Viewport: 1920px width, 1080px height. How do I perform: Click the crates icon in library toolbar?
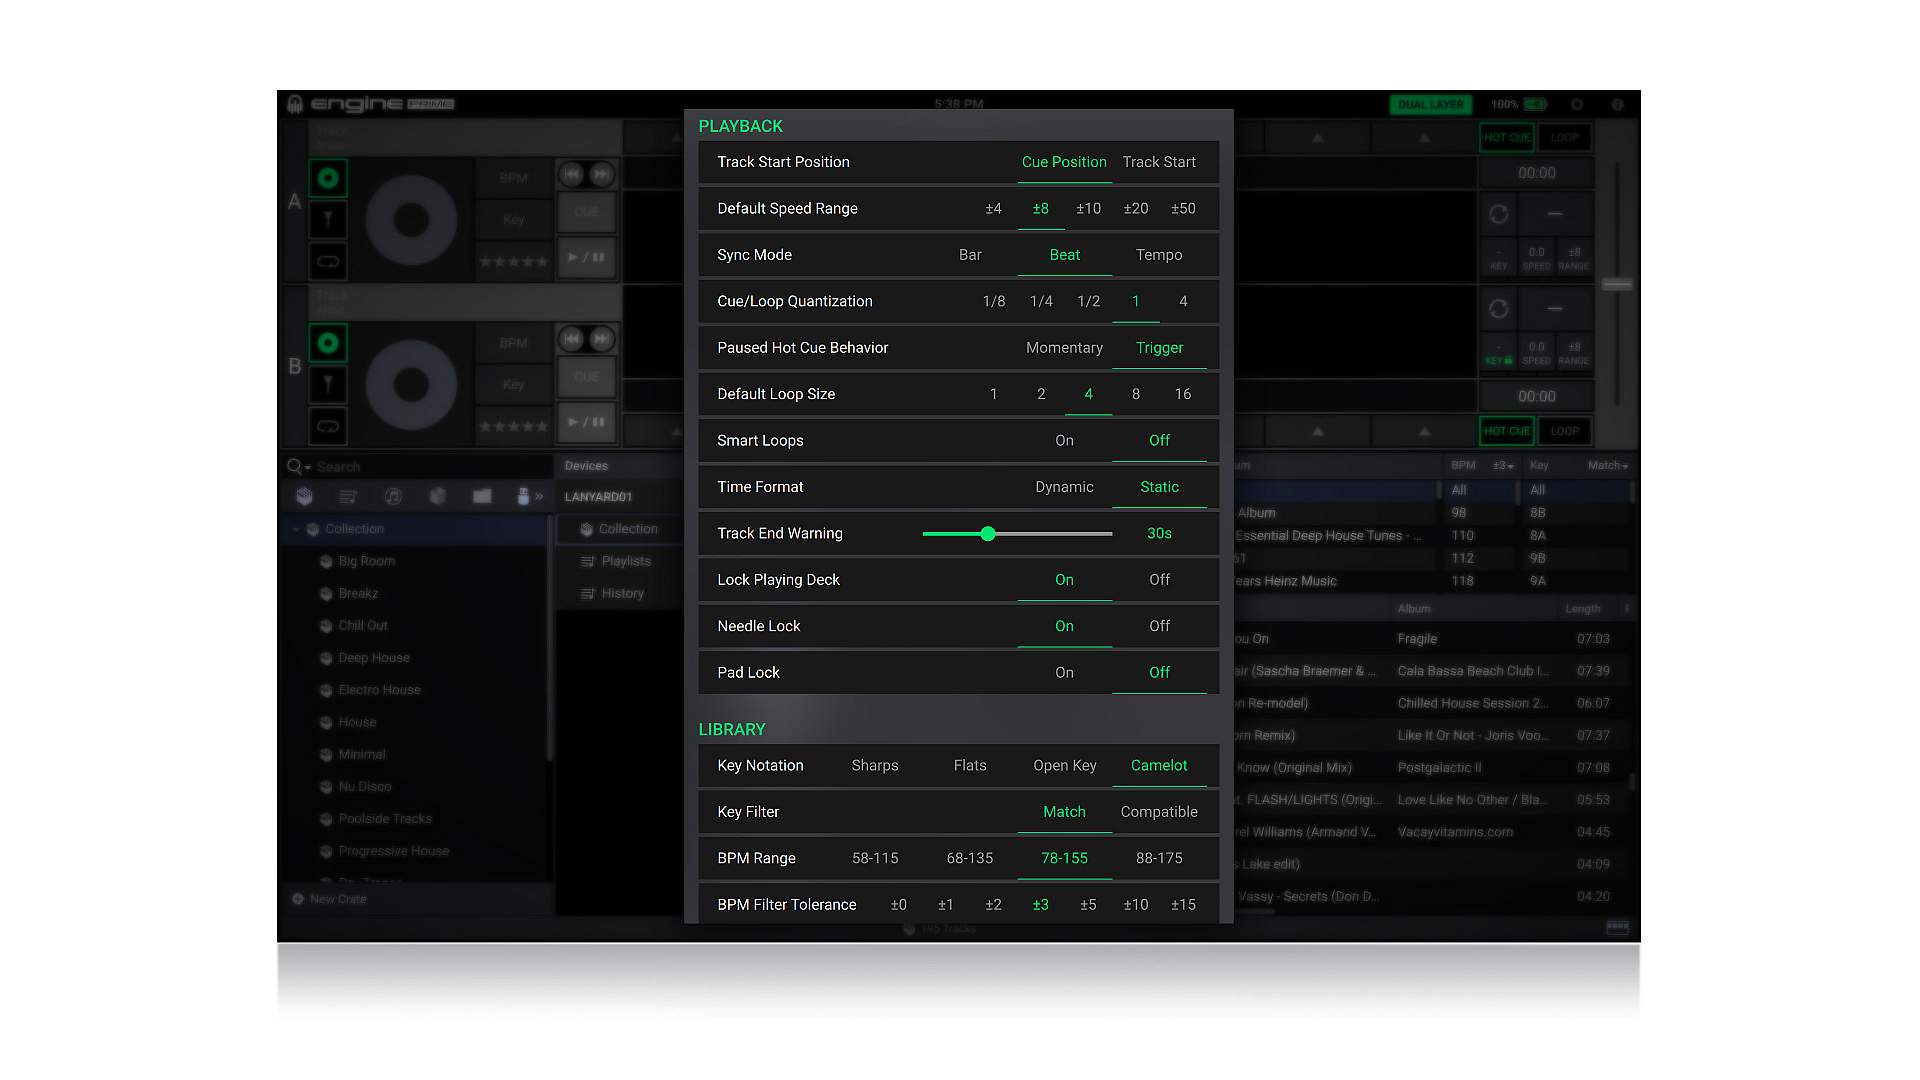point(305,496)
